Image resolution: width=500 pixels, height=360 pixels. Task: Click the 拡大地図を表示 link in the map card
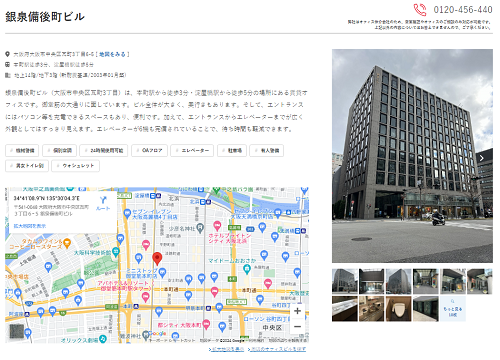tap(30, 226)
